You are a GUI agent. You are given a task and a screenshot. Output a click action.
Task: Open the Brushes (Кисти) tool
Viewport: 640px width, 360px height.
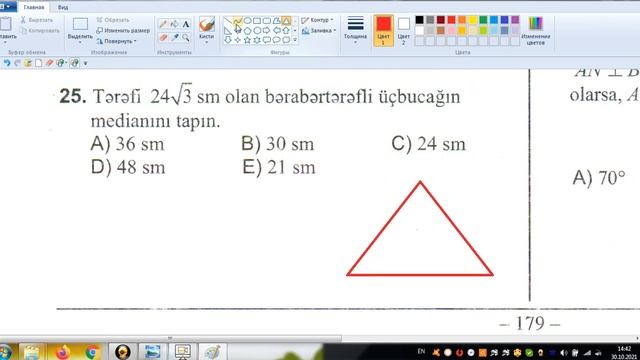207,29
